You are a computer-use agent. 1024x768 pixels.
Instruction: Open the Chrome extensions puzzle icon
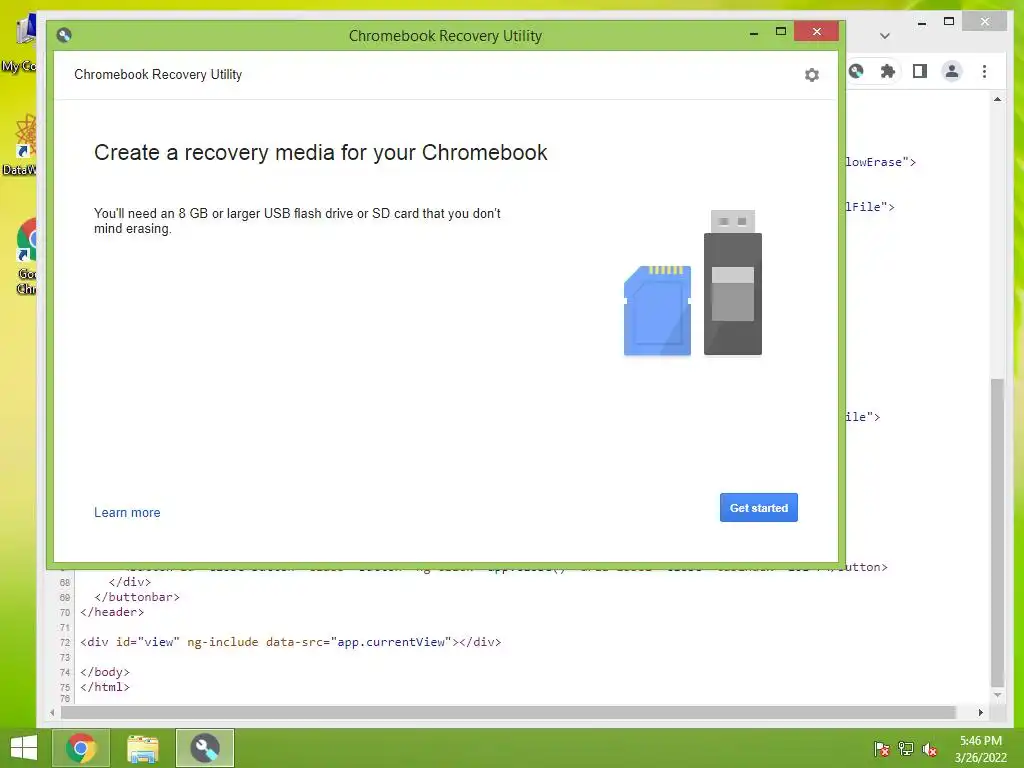888,71
